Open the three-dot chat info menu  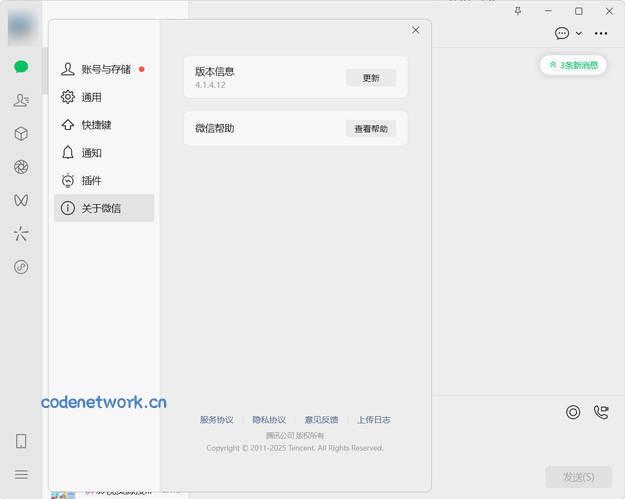click(x=601, y=33)
